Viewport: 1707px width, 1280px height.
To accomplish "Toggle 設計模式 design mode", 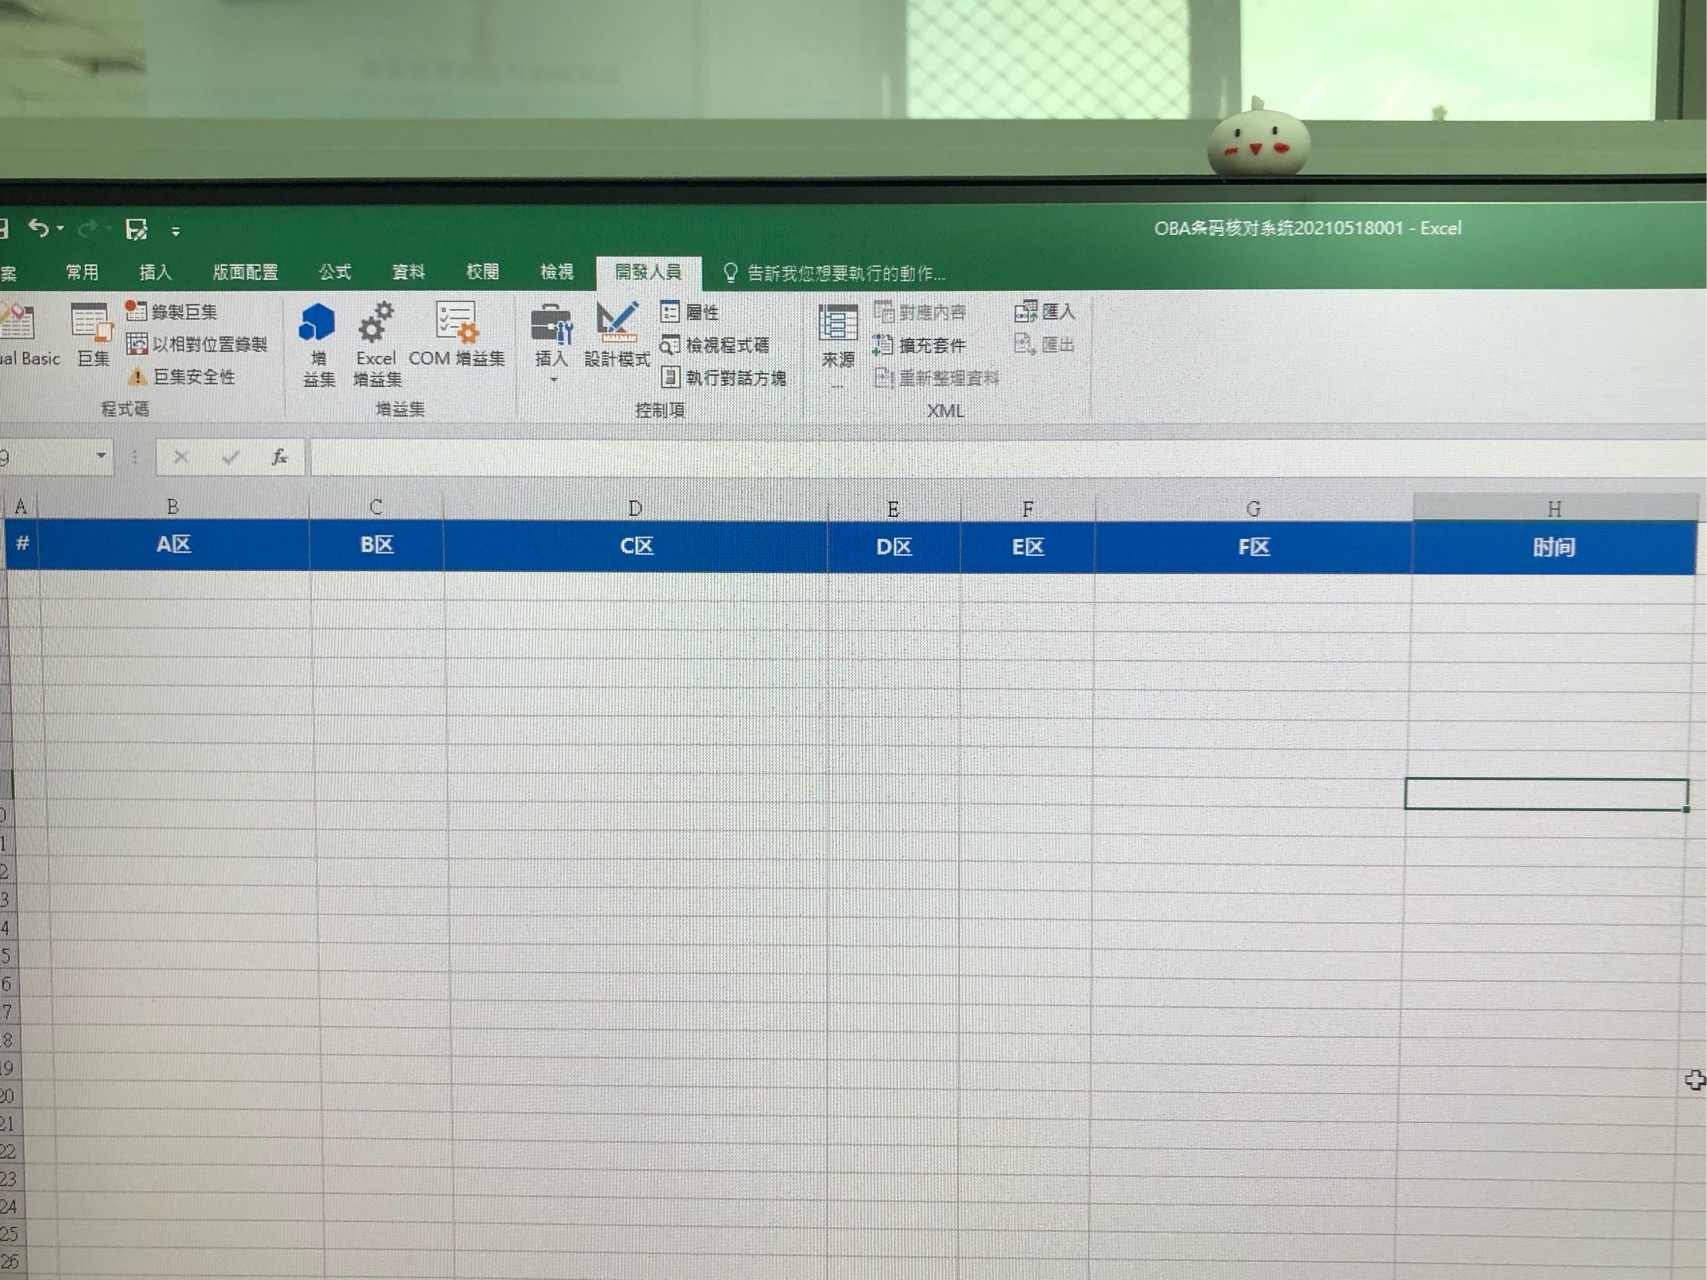I will pos(617,336).
